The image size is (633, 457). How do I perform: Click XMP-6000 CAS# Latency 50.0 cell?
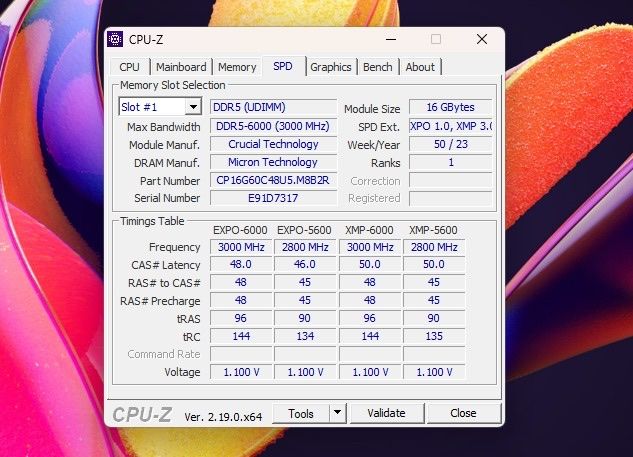click(370, 264)
